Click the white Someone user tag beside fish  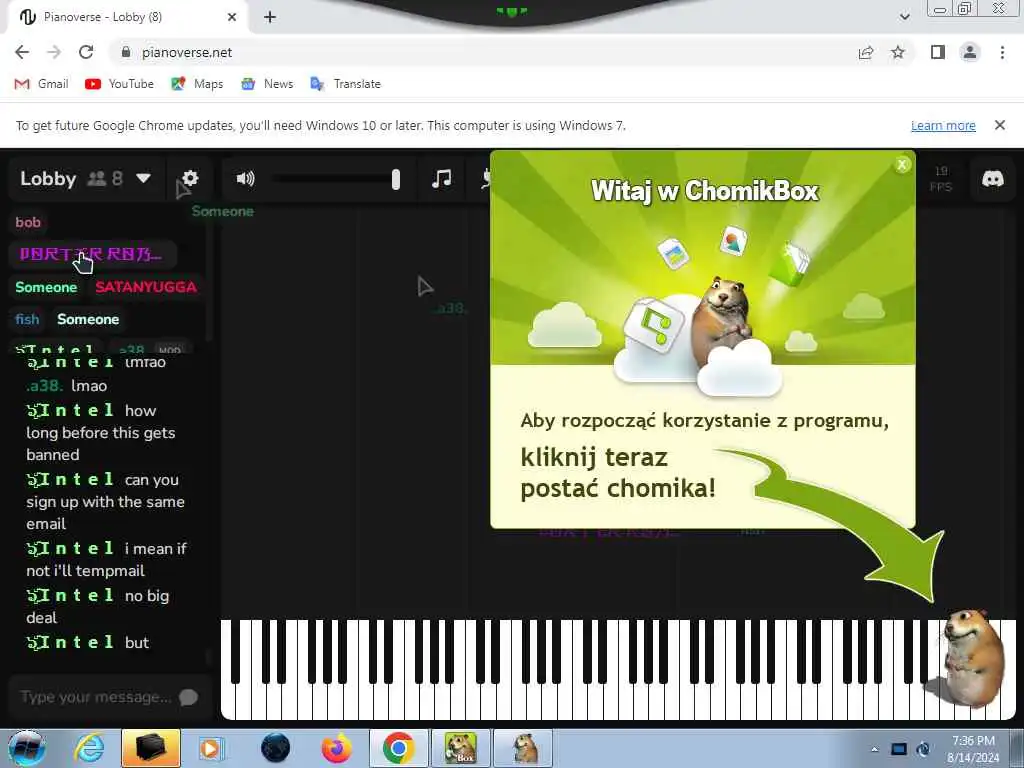click(x=88, y=319)
